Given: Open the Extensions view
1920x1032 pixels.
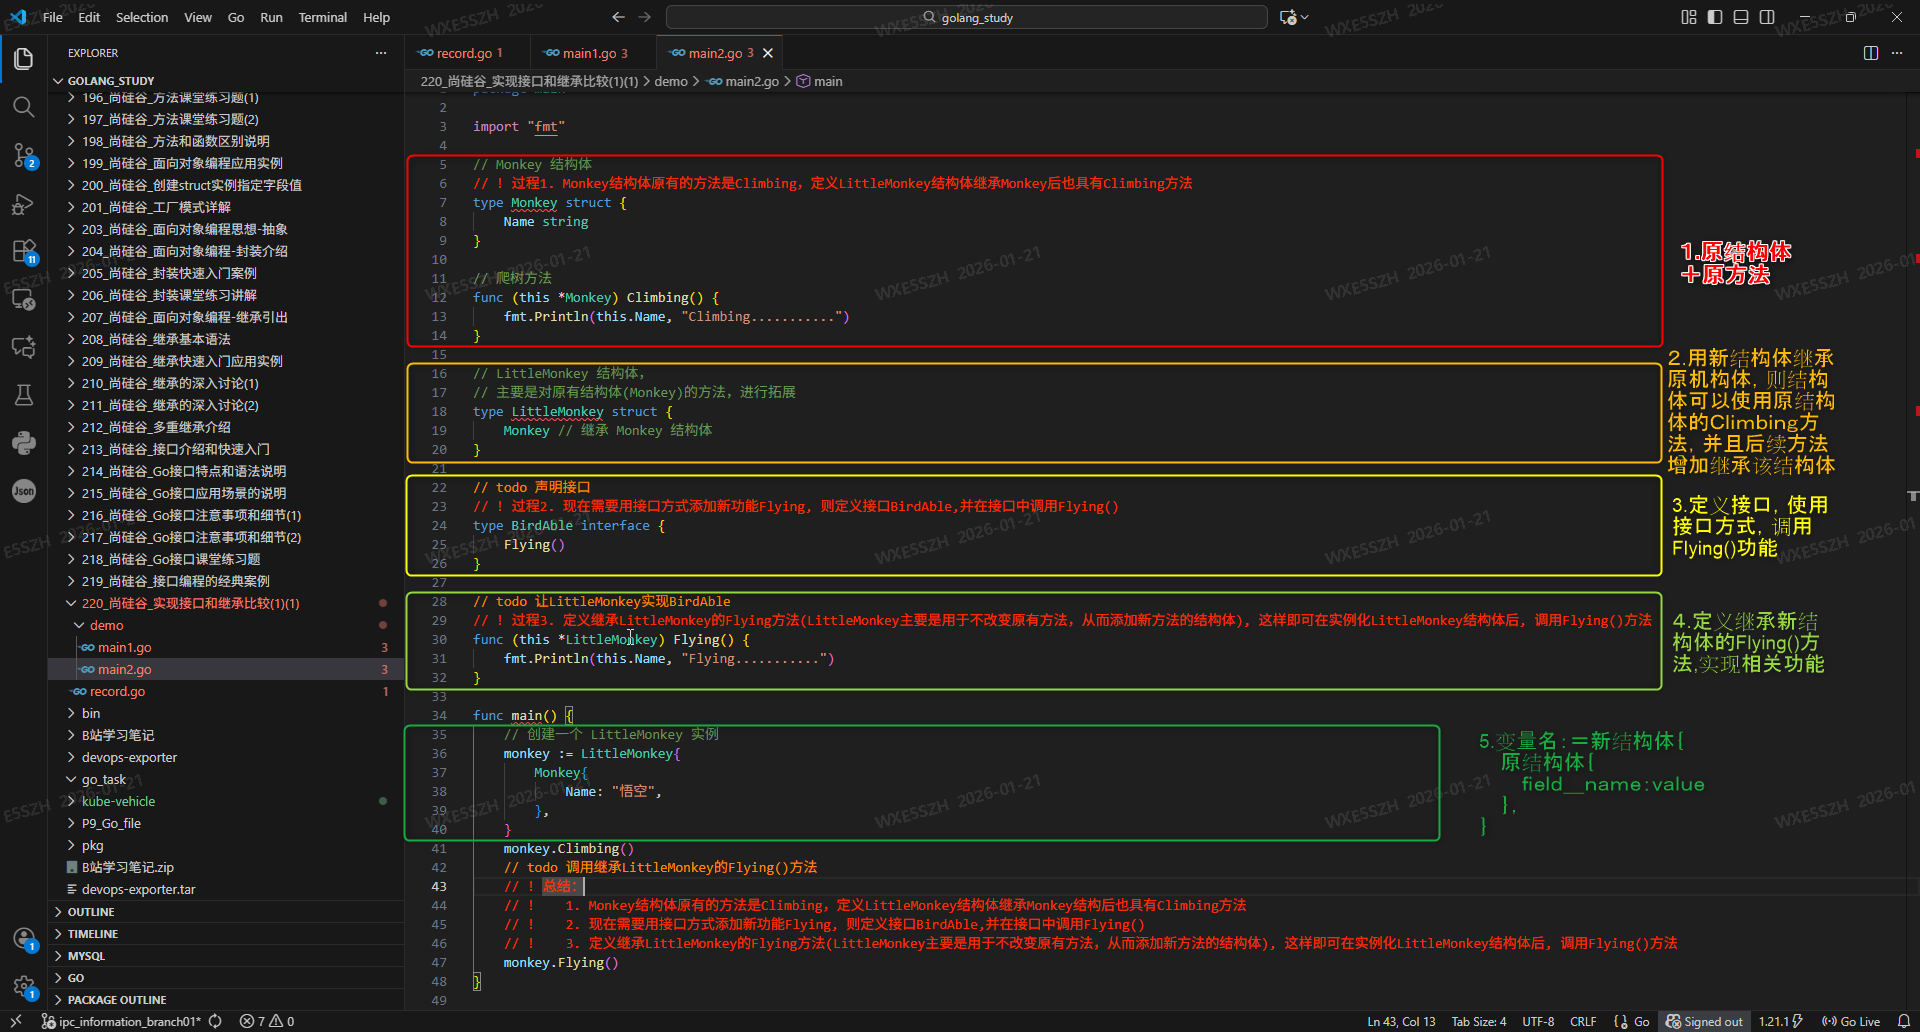Looking at the screenshot, I should (24, 251).
